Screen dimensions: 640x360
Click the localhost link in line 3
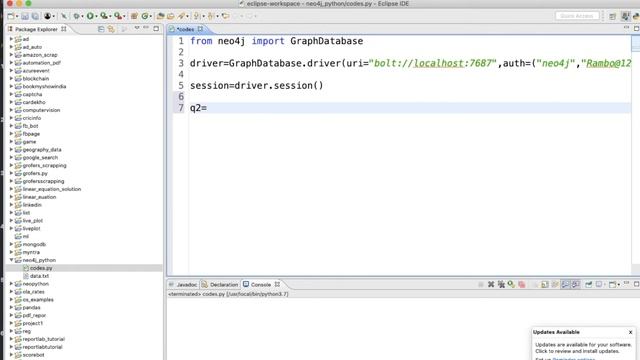[x=439, y=63]
